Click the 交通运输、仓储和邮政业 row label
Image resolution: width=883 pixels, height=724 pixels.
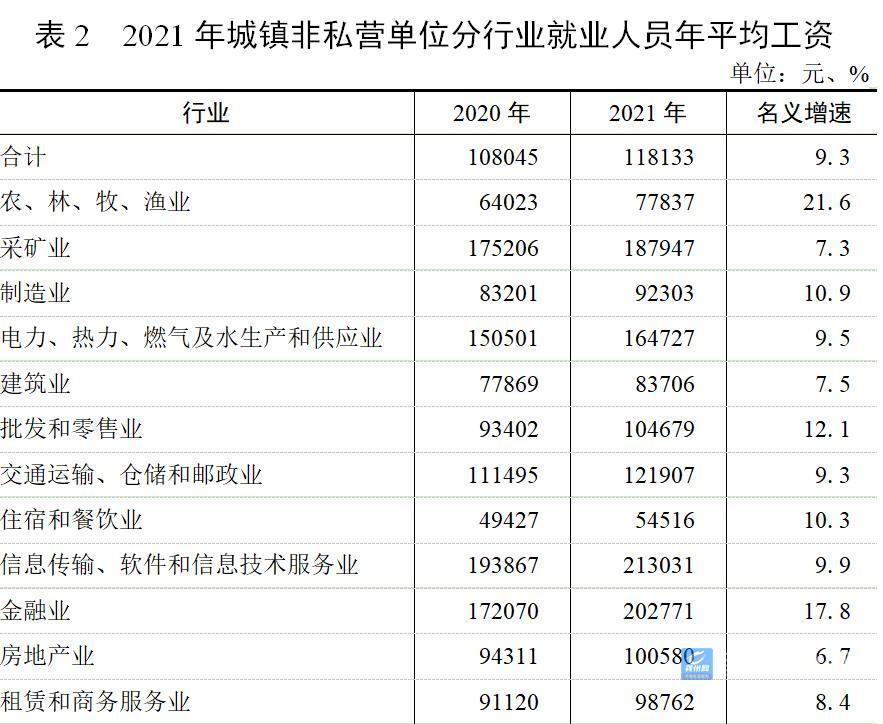tap(132, 475)
